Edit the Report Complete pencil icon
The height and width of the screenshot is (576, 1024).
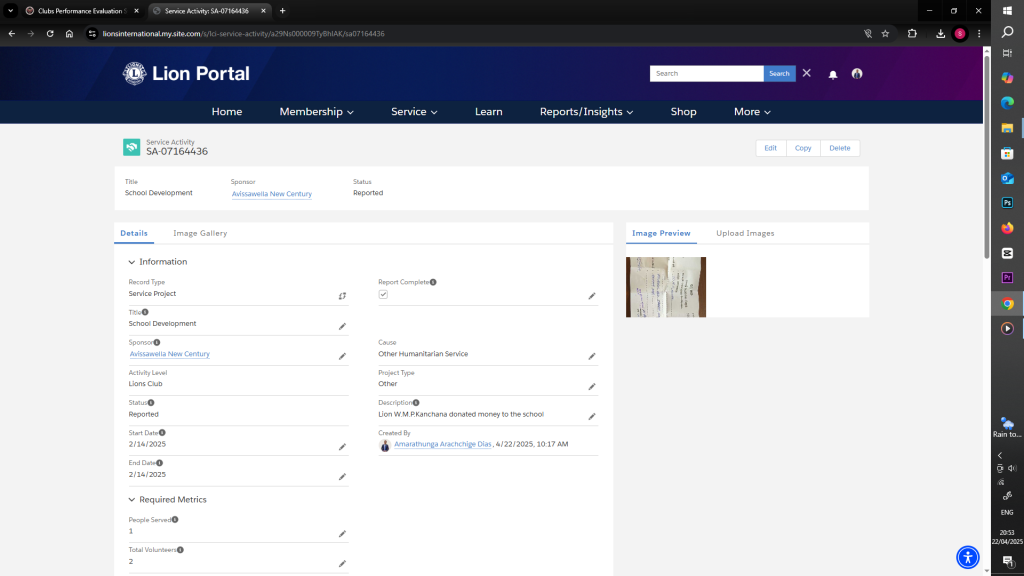point(592,296)
